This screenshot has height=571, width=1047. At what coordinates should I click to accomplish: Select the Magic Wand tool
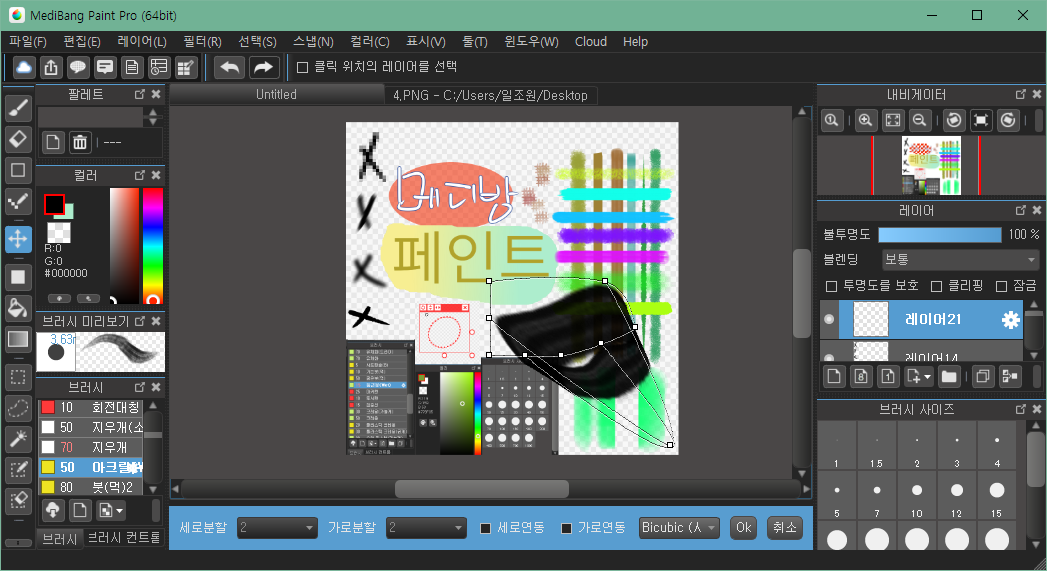18,439
